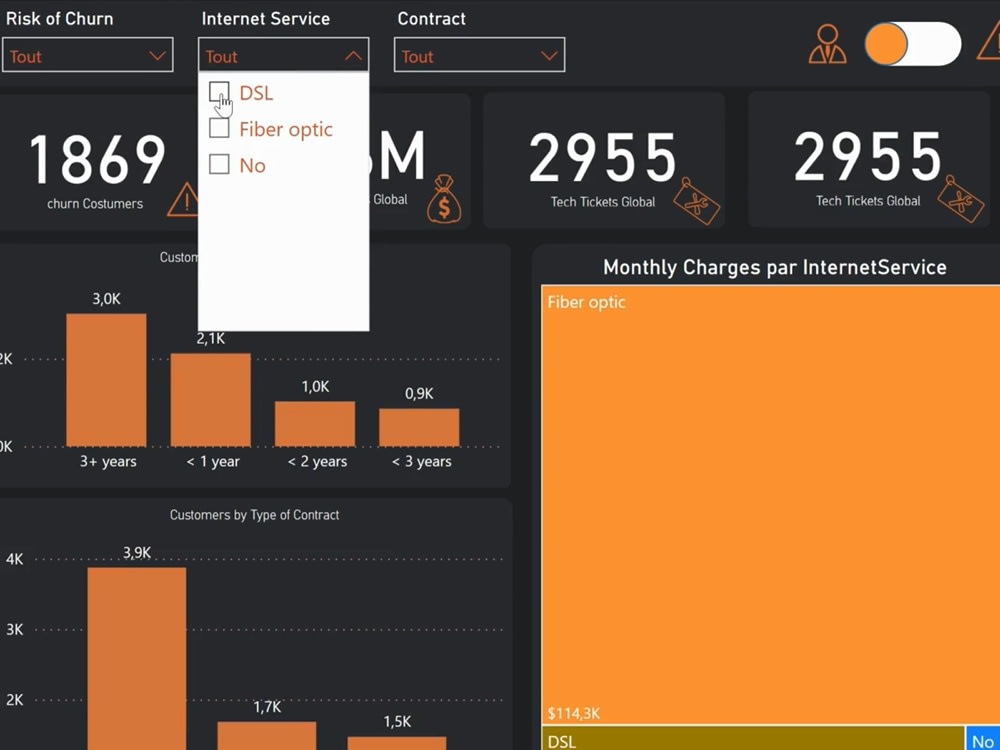
Task: Click the tools ticket icon on first Tech Tickets card
Action: [696, 202]
